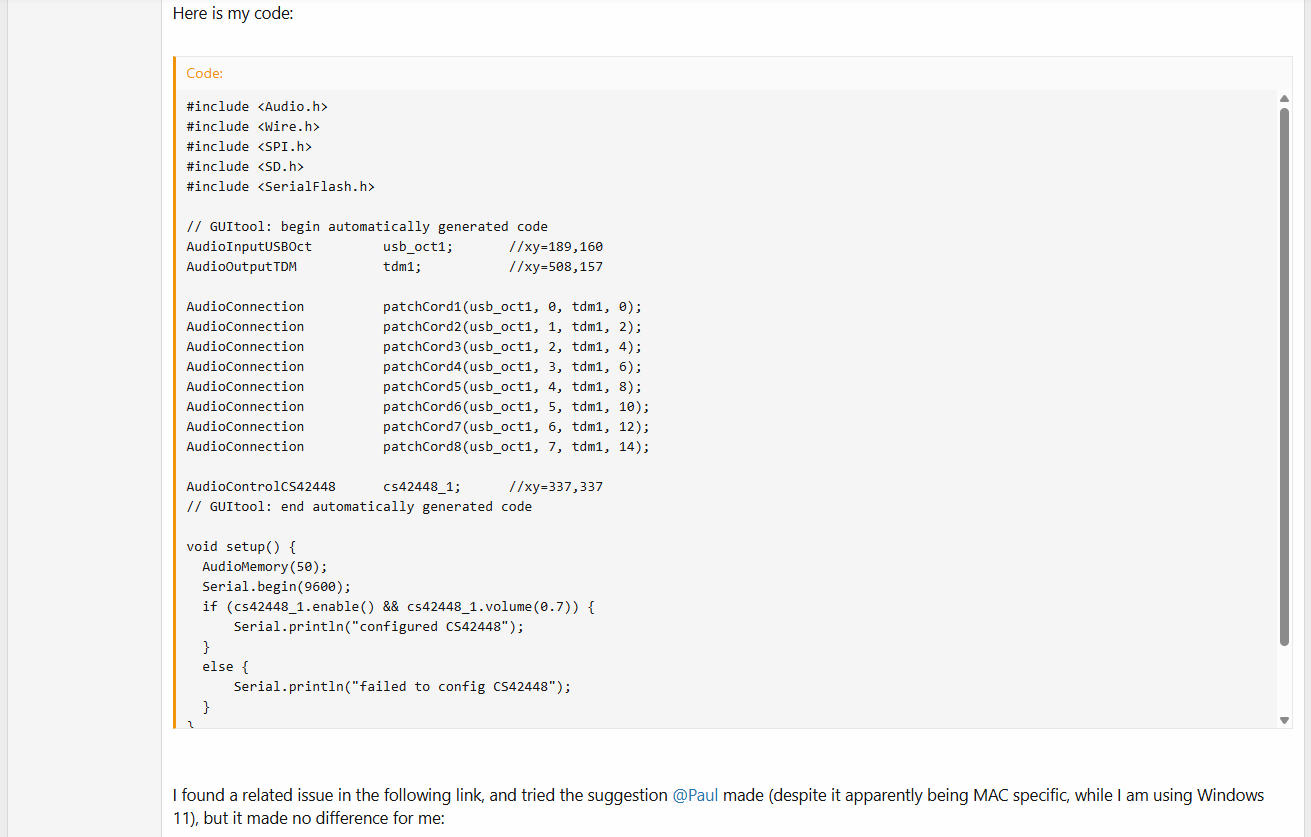Image resolution: width=1311 pixels, height=837 pixels.
Task: Click the AudioMemory(50) line
Action: tap(264, 566)
